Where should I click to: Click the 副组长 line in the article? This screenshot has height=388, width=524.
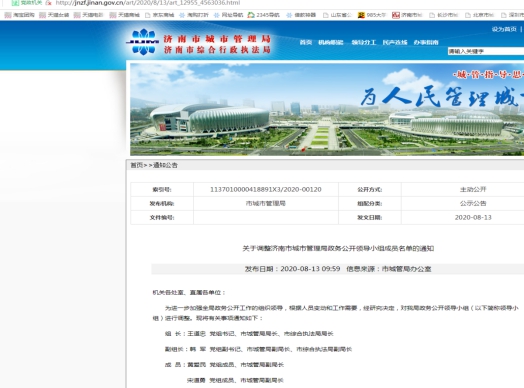click(258, 349)
